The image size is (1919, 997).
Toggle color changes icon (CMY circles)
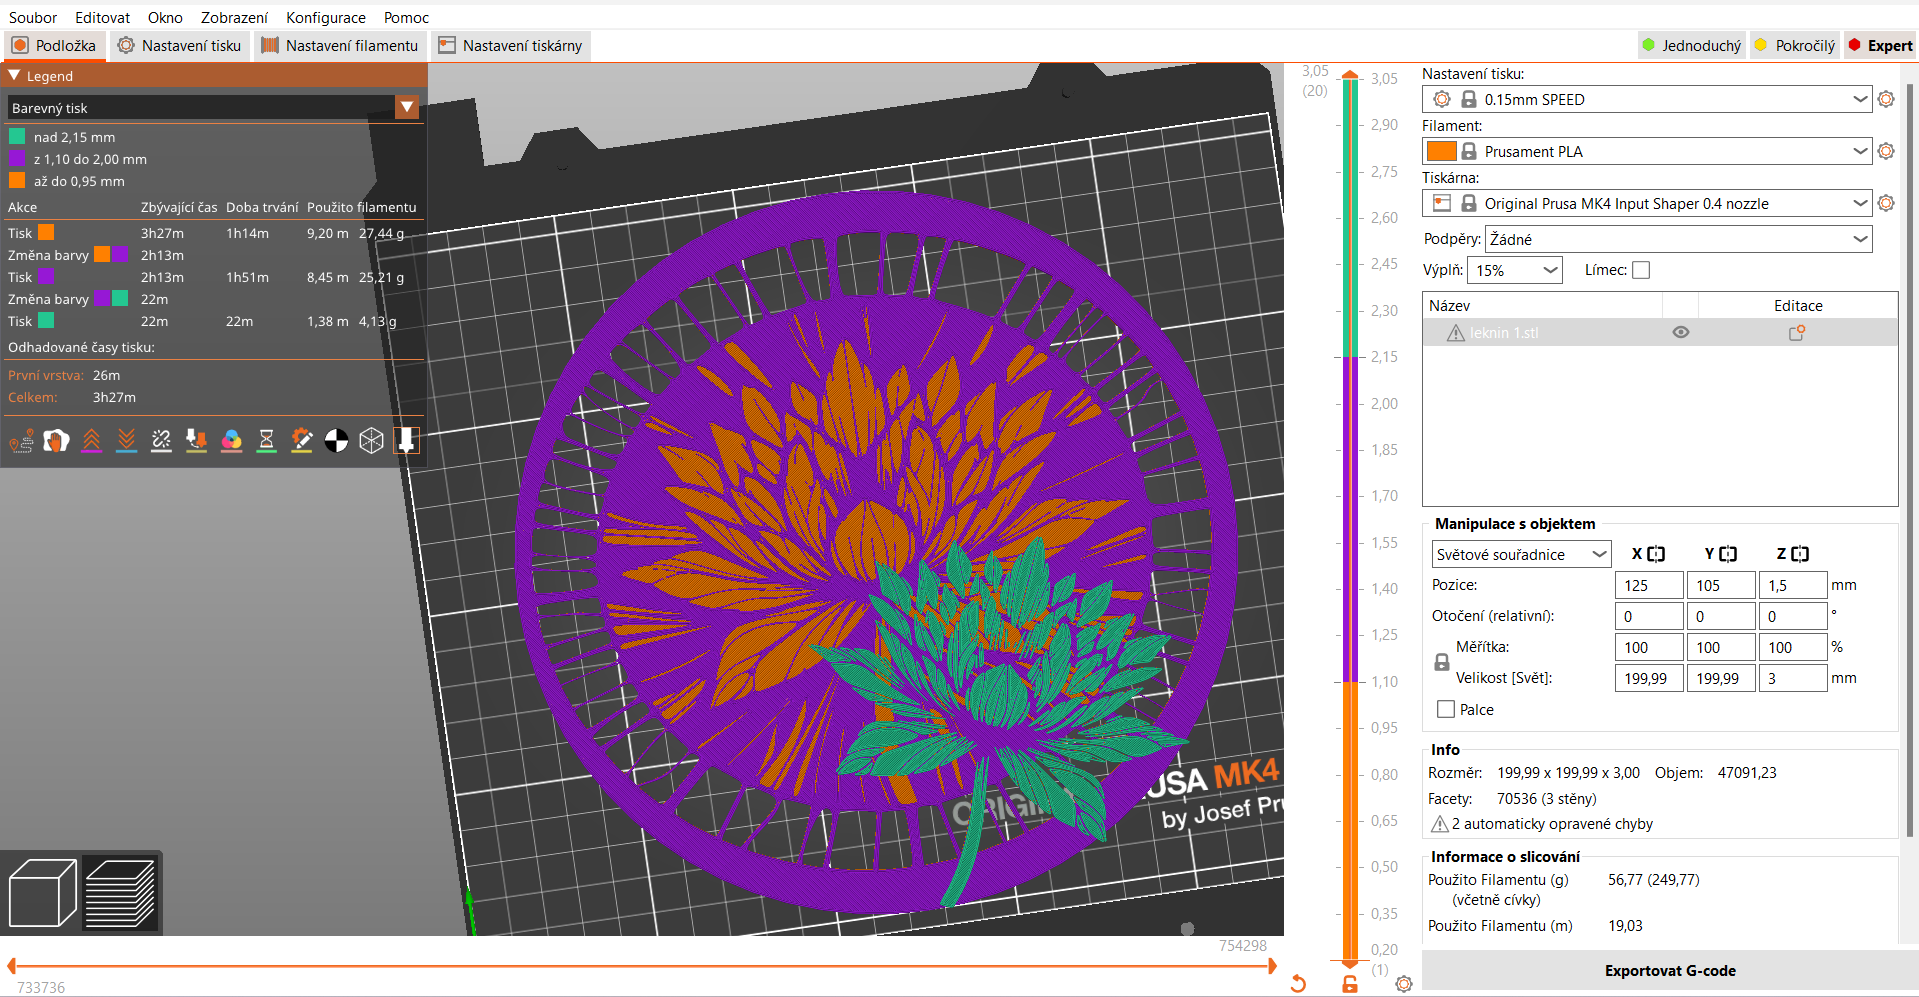tap(231, 440)
